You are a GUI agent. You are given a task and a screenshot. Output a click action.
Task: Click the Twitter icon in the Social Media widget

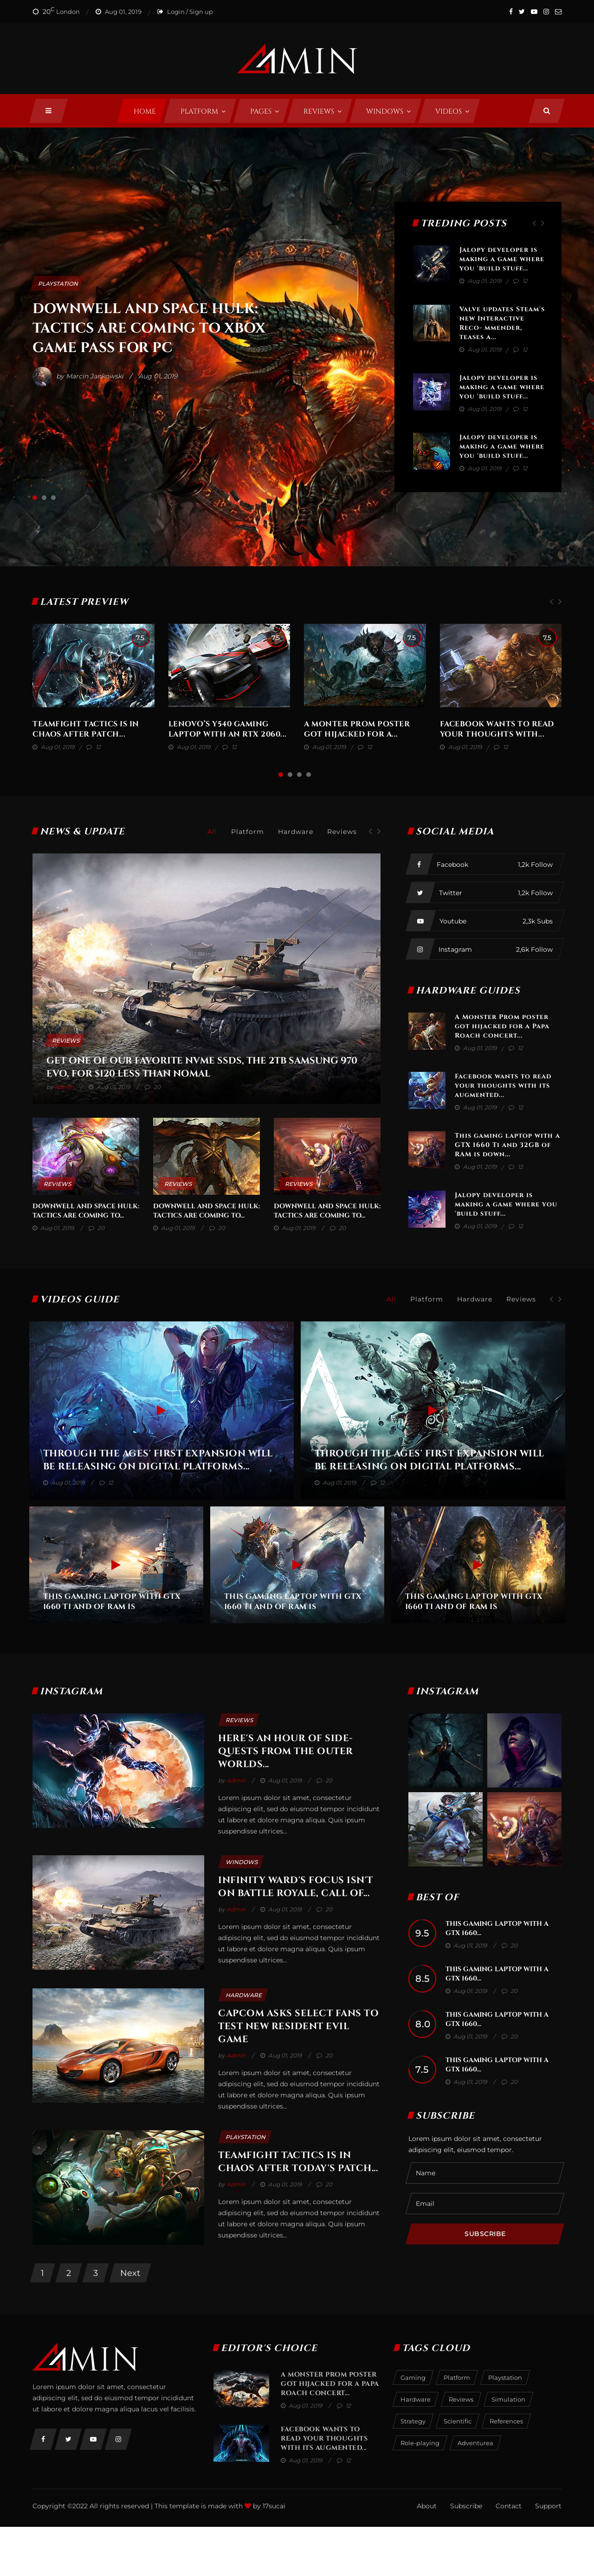(x=419, y=893)
